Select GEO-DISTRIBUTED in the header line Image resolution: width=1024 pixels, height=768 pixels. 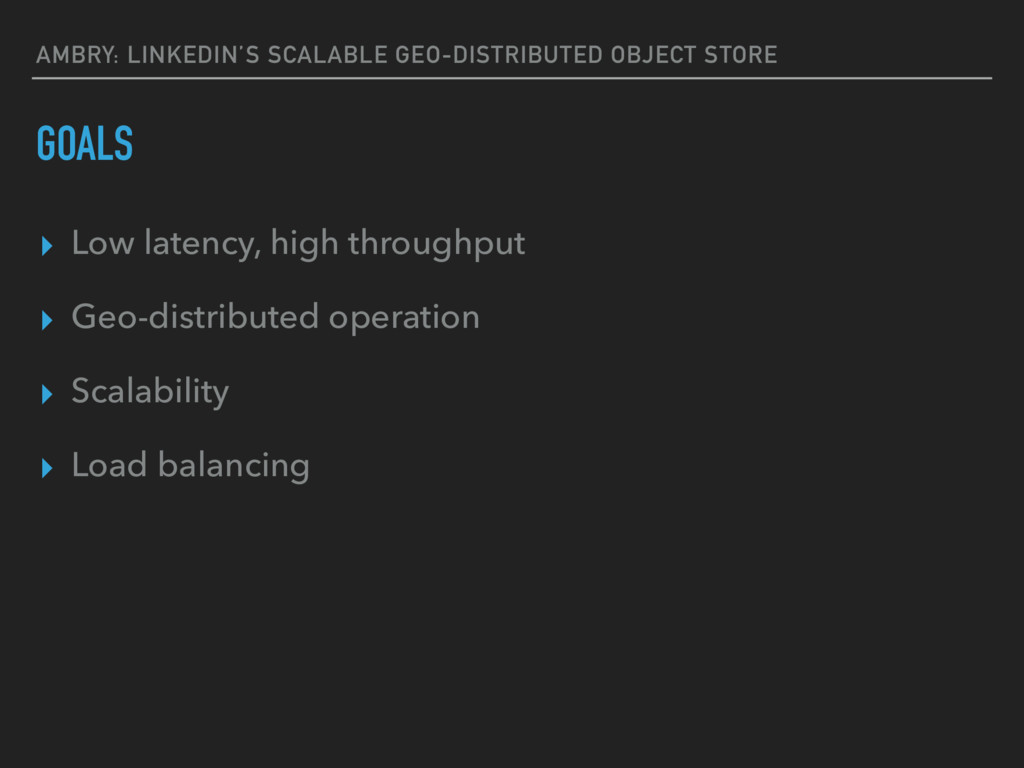[x=499, y=55]
